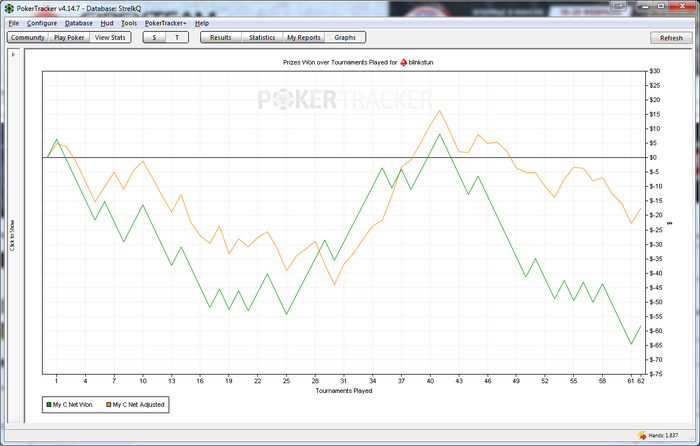This screenshot has height=446, width=700.
Task: Click the orange My C Net Adjusted swatch
Action: 108,404
